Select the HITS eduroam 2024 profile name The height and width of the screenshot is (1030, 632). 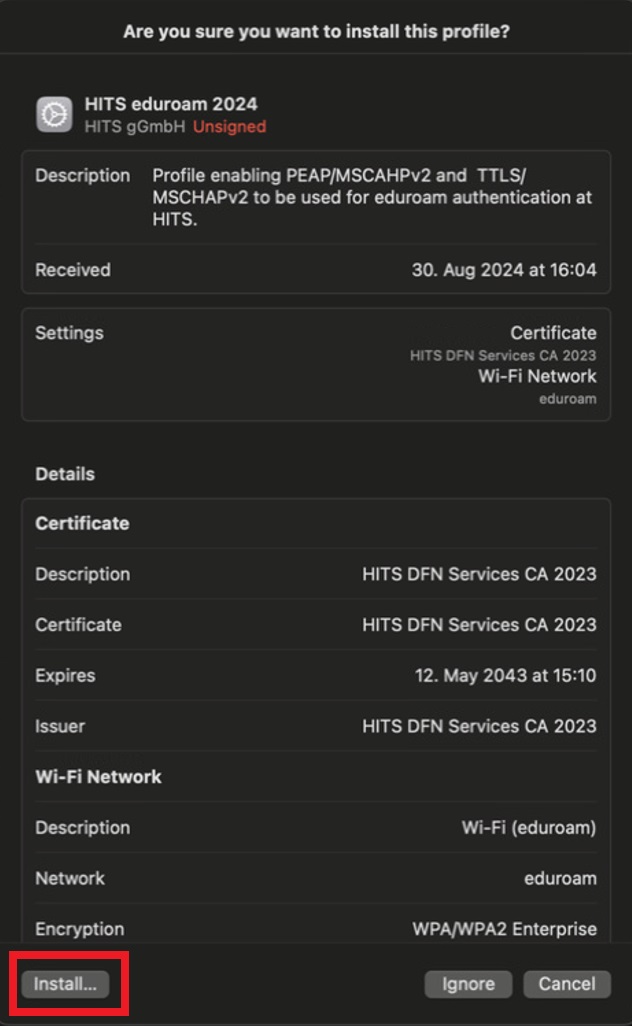[171, 105]
